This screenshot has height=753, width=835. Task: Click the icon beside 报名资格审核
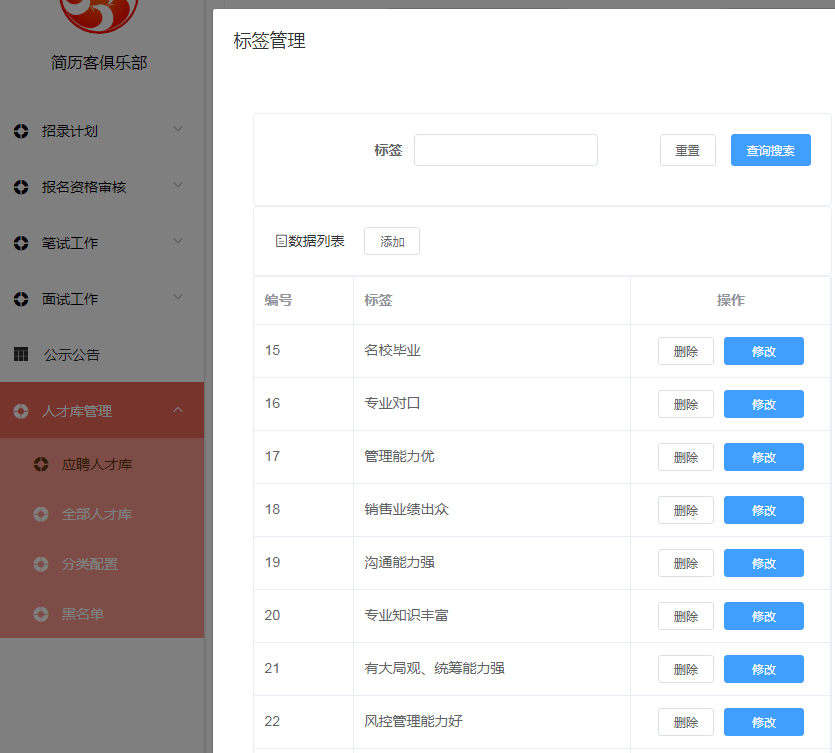point(21,187)
